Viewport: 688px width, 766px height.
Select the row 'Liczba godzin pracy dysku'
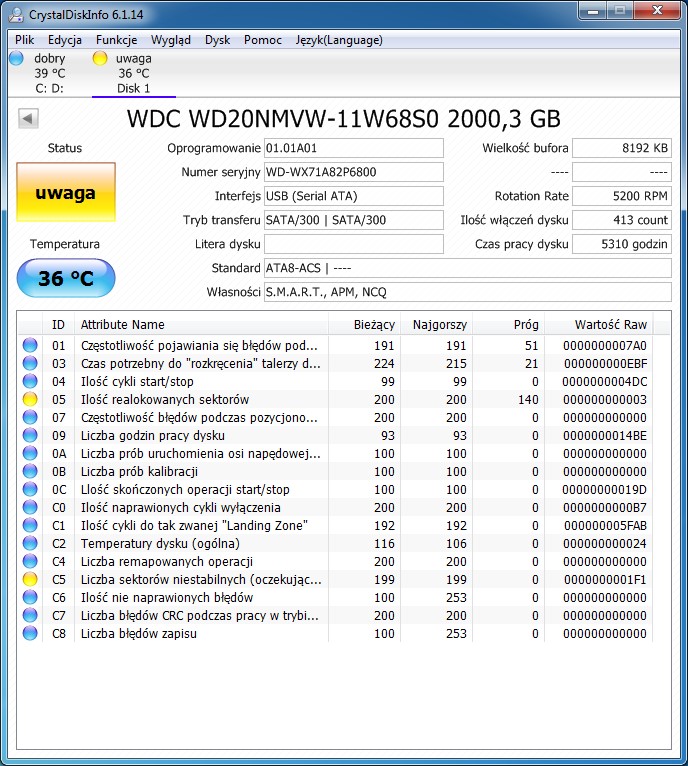[x=335, y=435]
